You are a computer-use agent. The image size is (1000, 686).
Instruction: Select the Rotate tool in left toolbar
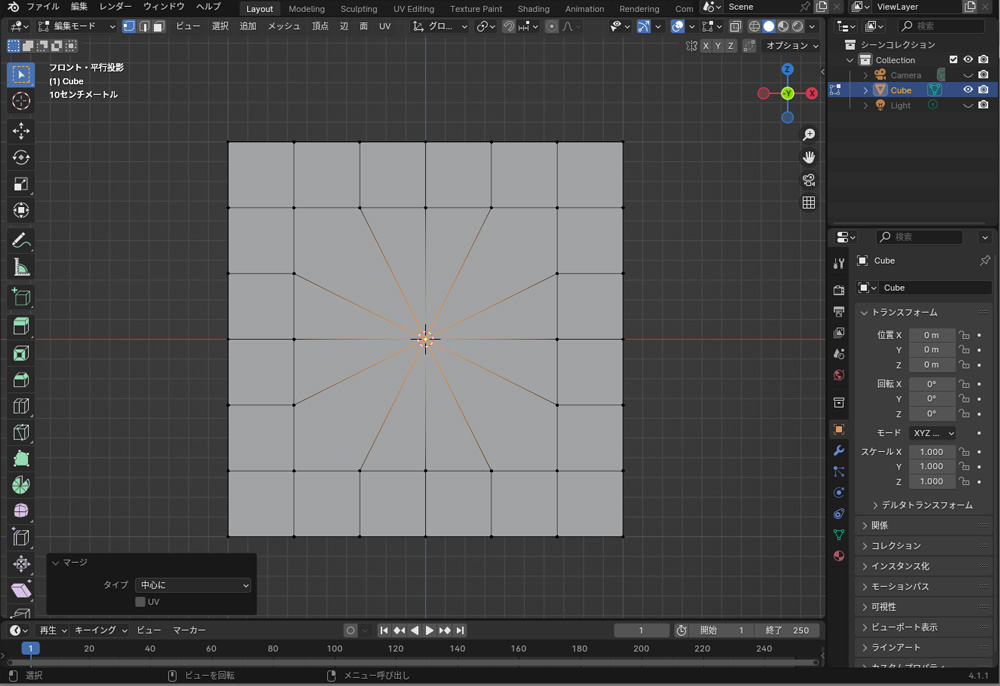pos(21,157)
